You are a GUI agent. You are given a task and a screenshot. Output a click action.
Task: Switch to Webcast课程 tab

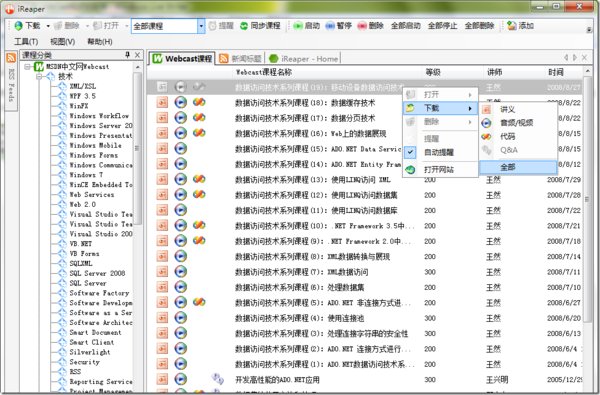click(182, 59)
